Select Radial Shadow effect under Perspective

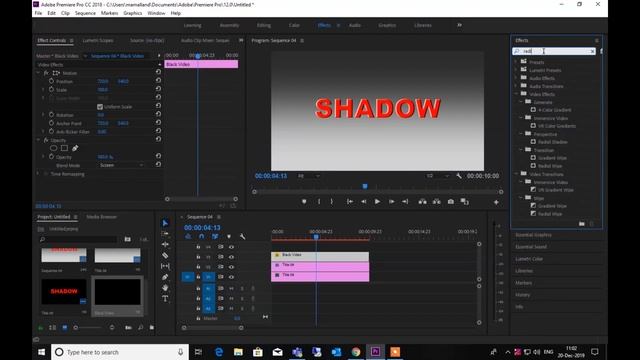[553, 142]
